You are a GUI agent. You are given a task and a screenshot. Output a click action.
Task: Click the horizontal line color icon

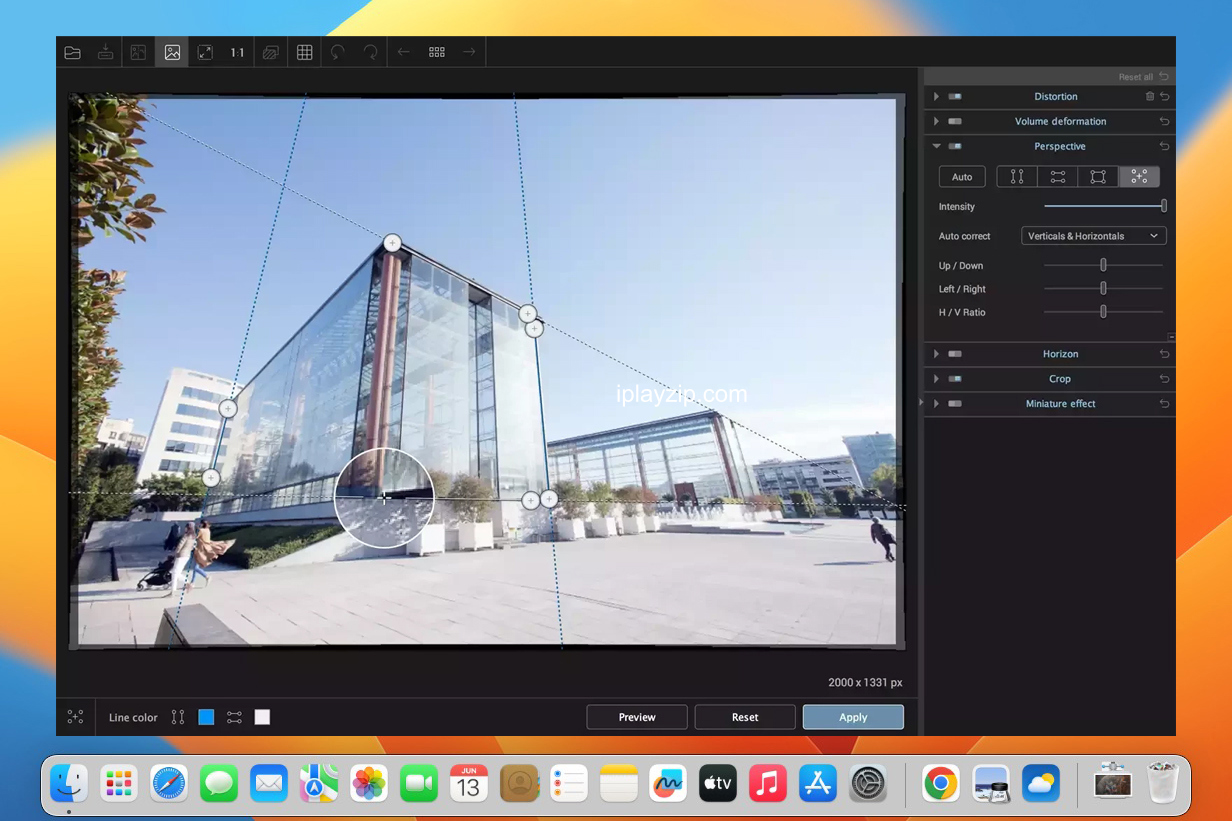(234, 717)
